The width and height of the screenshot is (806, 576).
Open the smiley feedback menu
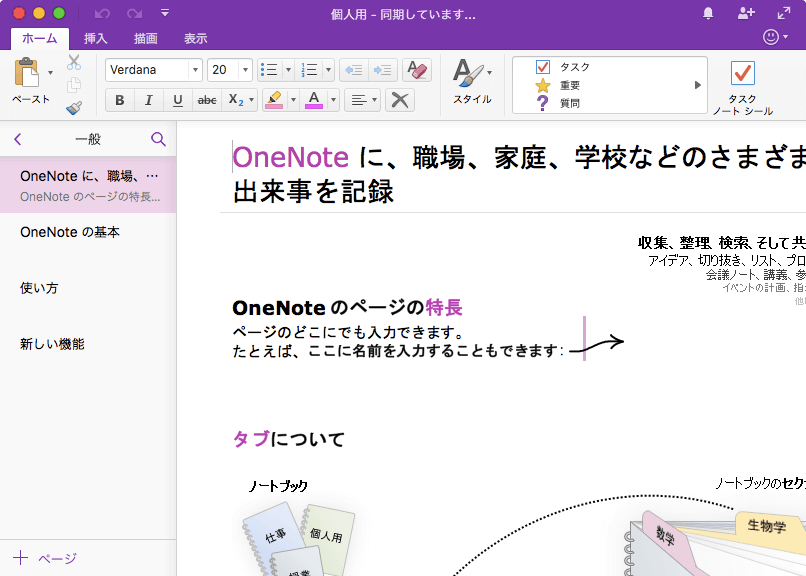(x=775, y=37)
